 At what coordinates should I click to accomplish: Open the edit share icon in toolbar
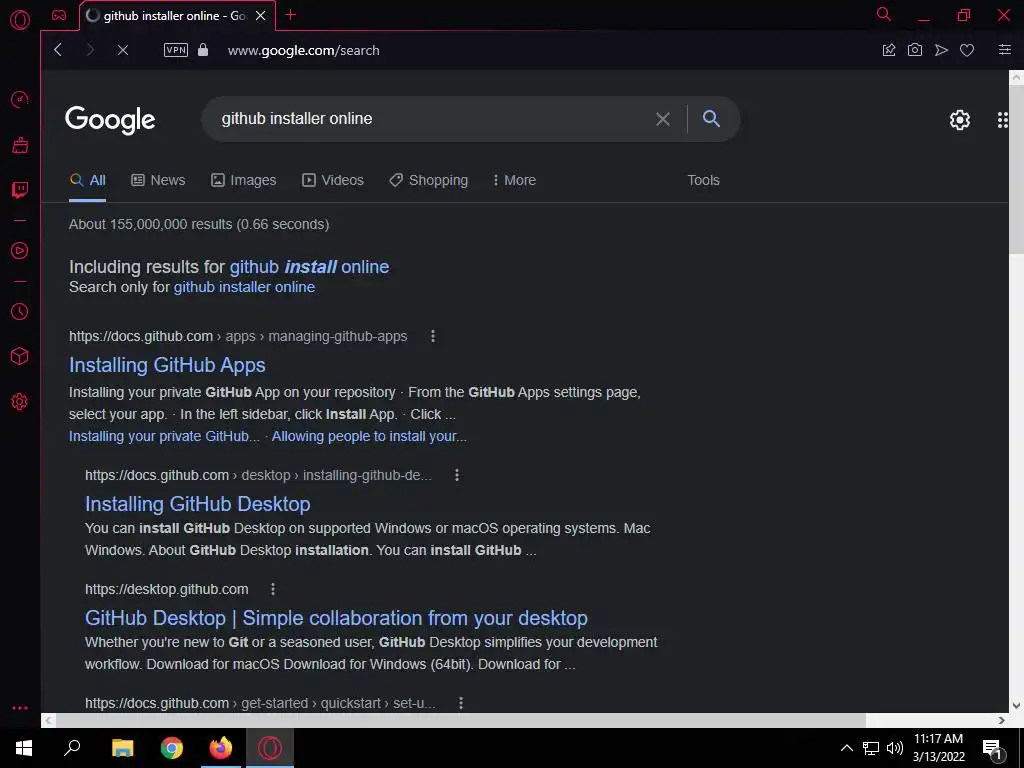click(x=889, y=50)
